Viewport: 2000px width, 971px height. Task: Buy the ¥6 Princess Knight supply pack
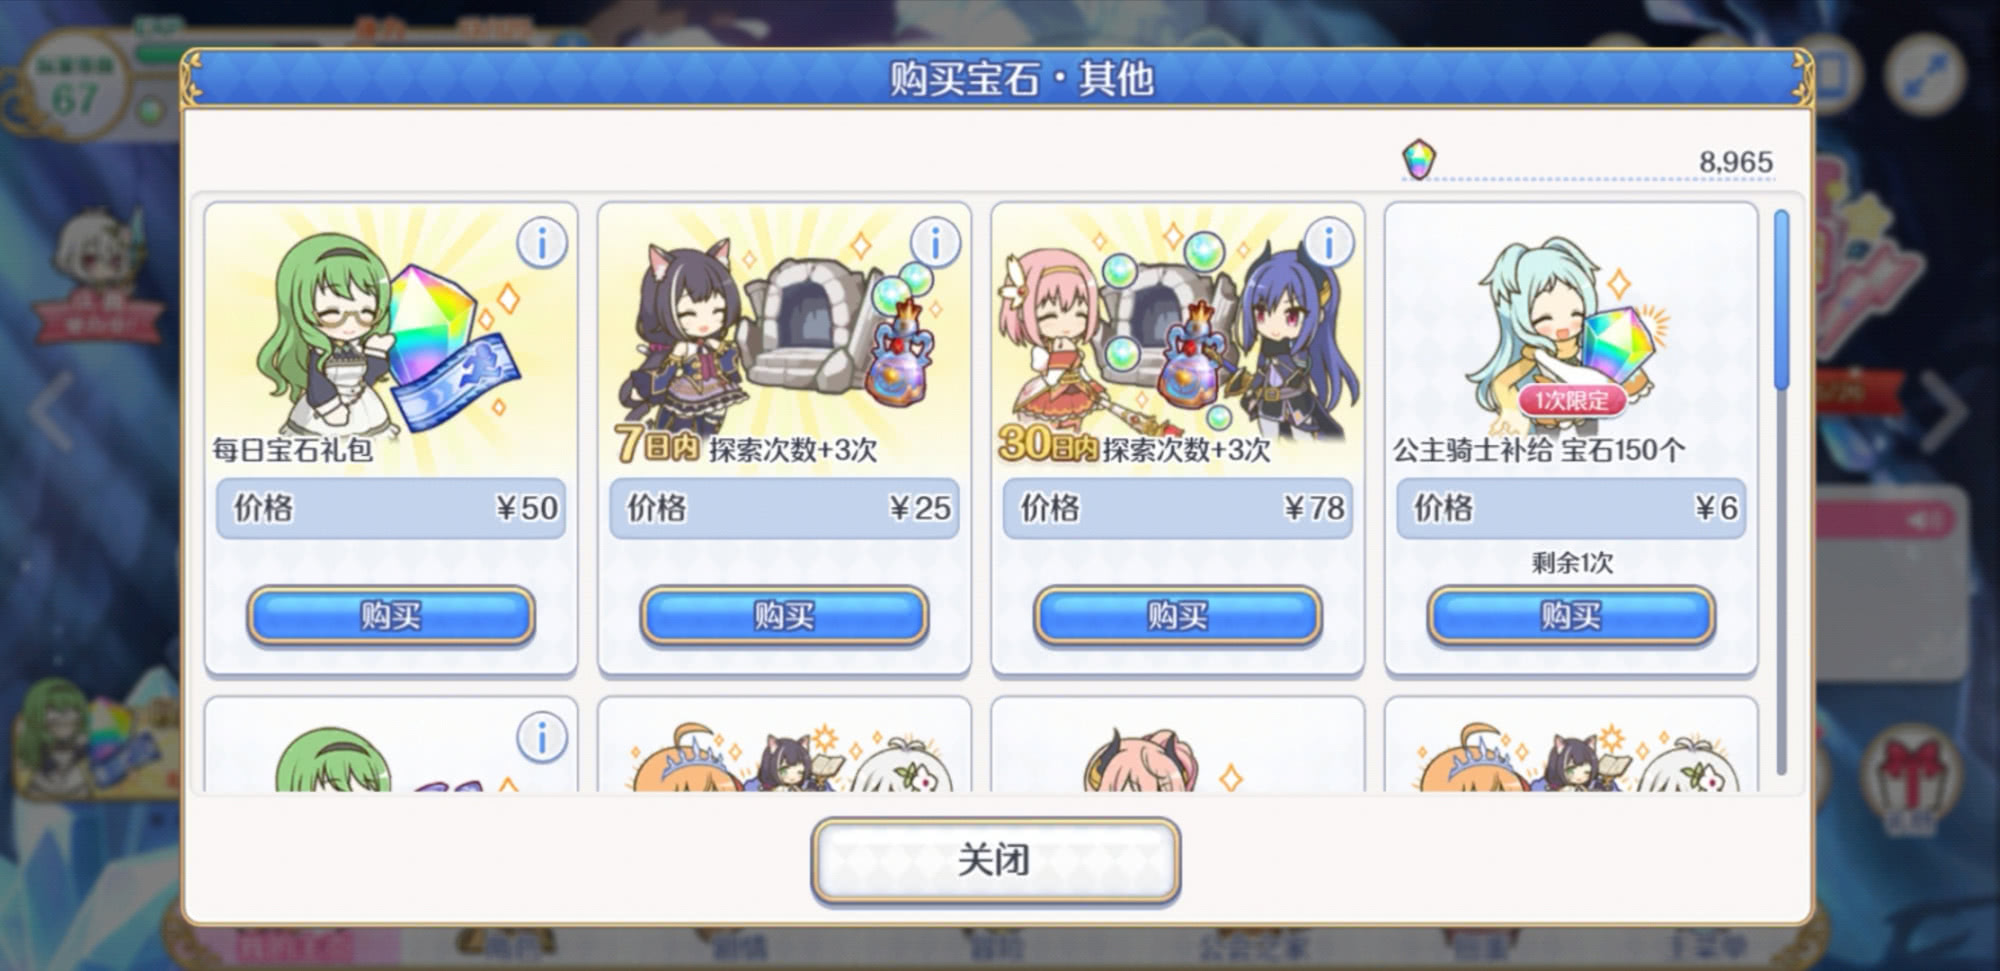click(x=1571, y=615)
